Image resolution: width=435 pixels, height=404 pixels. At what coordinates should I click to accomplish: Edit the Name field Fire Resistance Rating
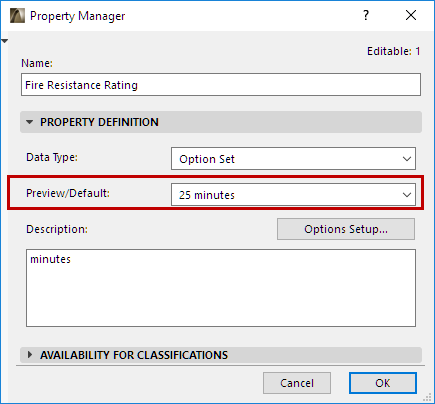[x=221, y=85]
